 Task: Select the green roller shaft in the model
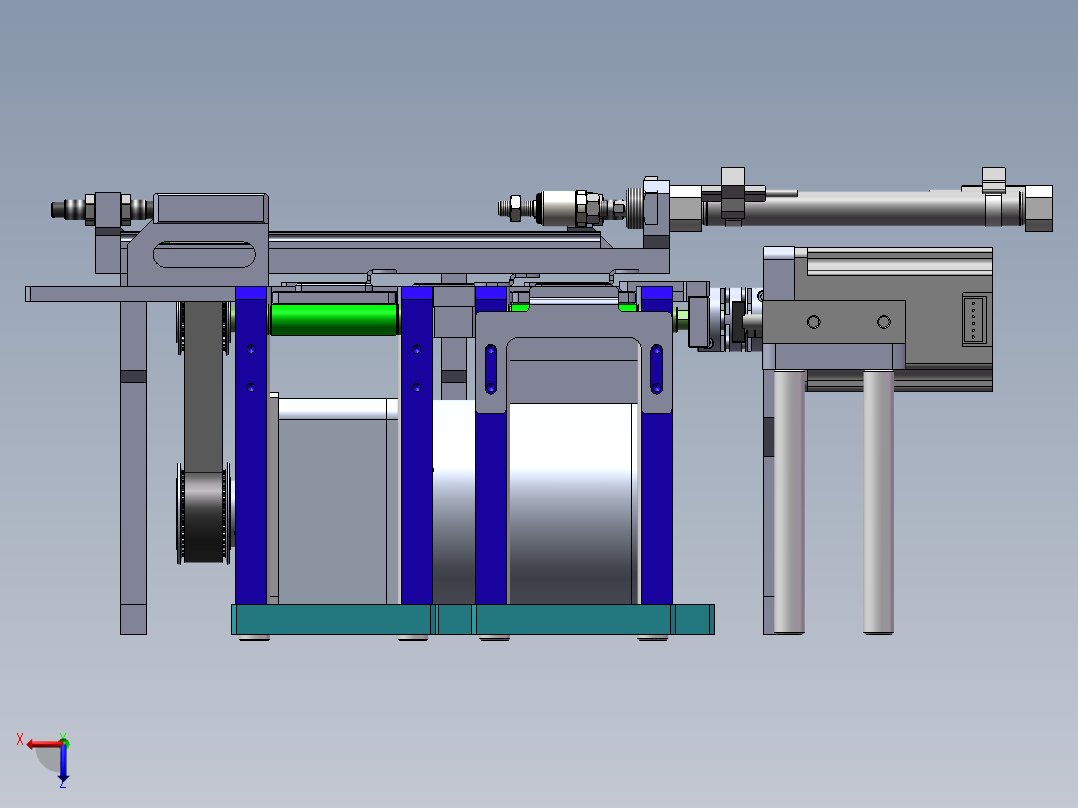(334, 319)
